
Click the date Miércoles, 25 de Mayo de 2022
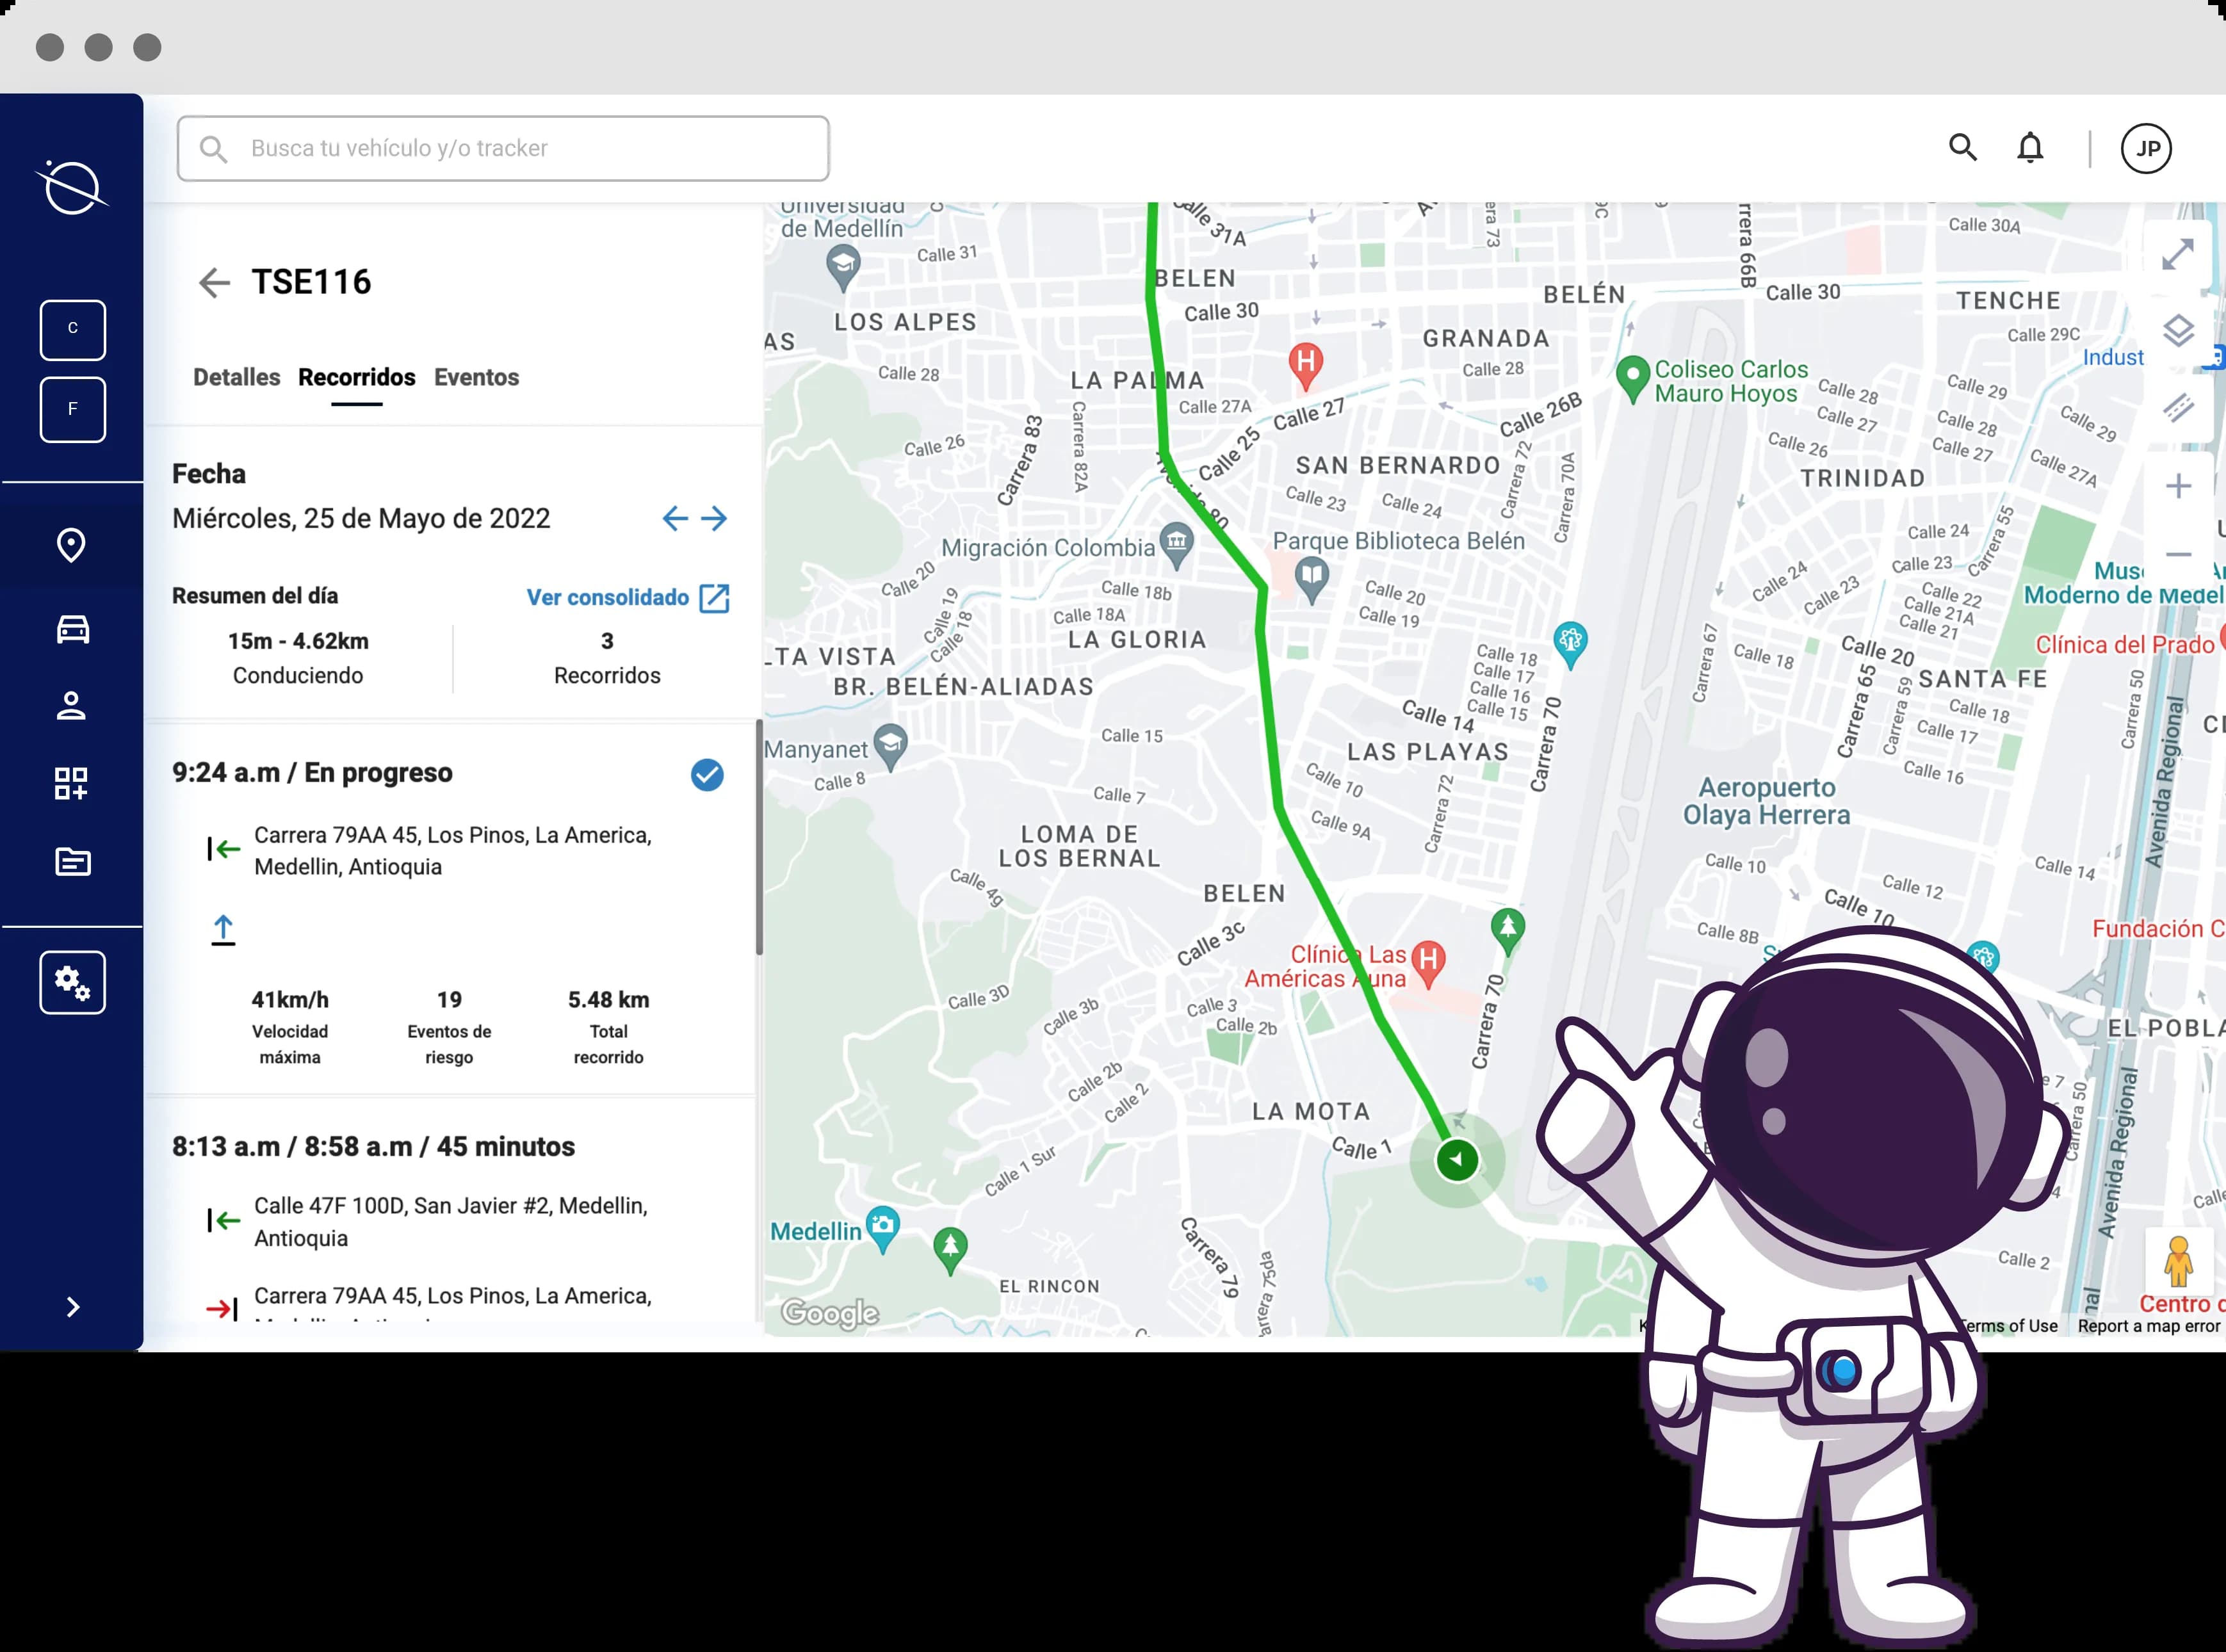(x=361, y=518)
